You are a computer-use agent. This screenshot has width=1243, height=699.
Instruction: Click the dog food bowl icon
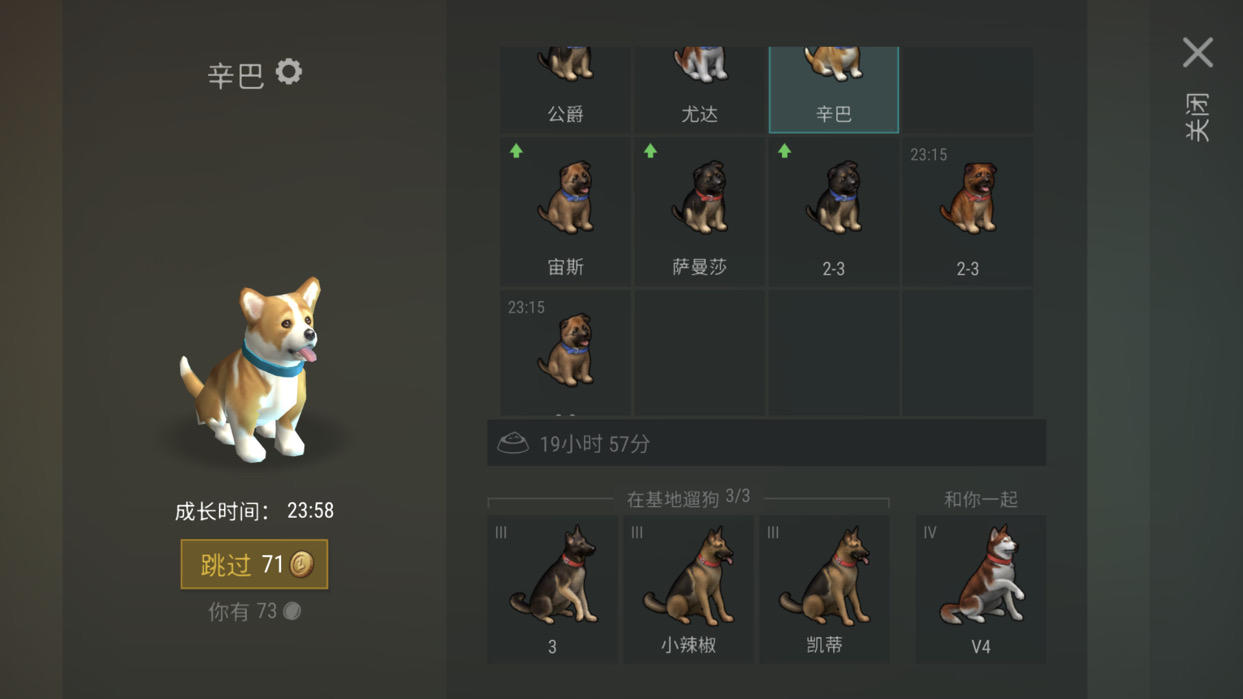tap(513, 443)
